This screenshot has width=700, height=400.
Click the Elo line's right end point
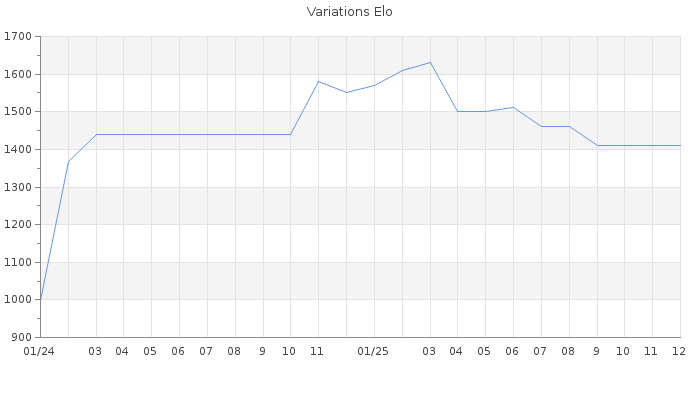pos(680,145)
